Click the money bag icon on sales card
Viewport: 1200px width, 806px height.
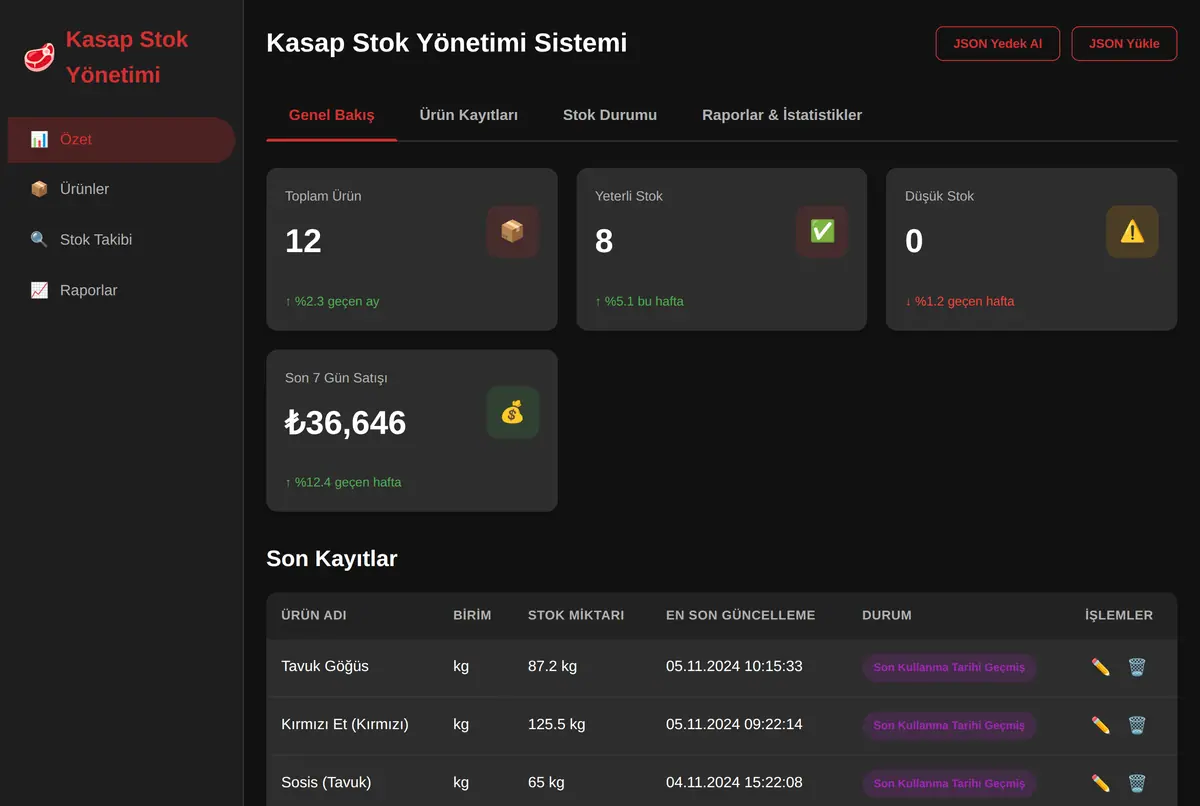point(512,412)
